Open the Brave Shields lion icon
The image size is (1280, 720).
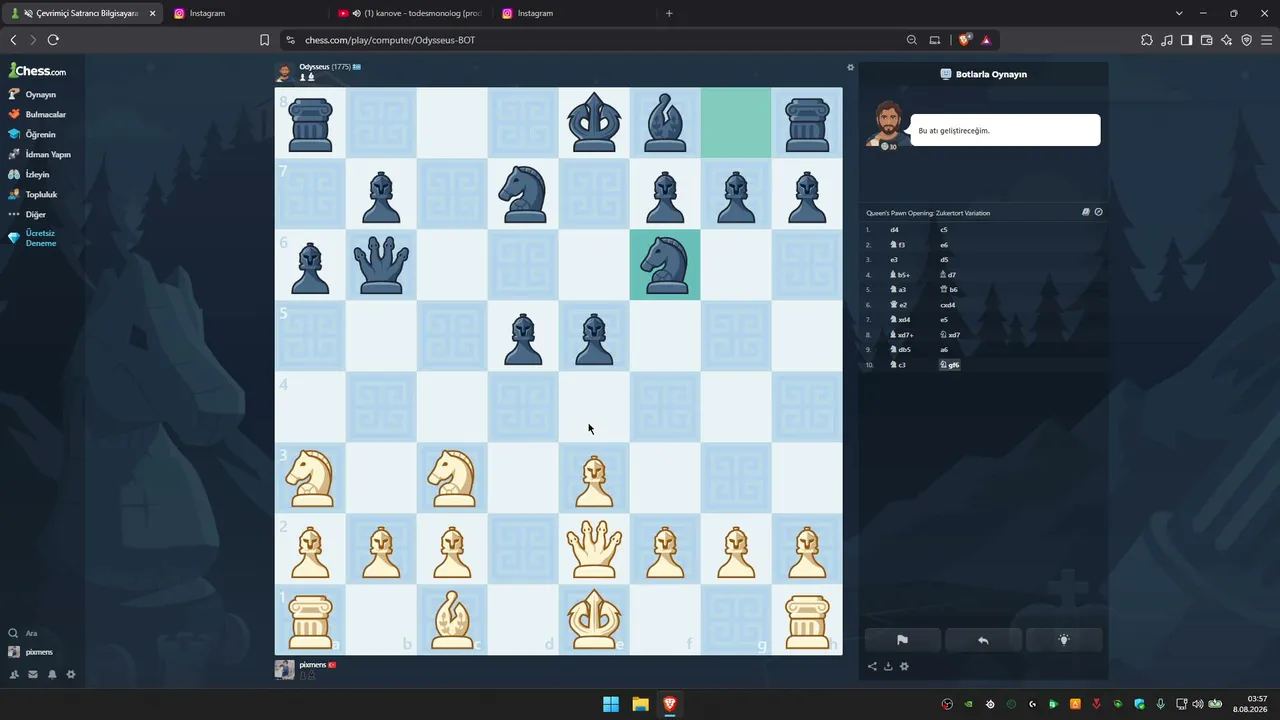(964, 40)
